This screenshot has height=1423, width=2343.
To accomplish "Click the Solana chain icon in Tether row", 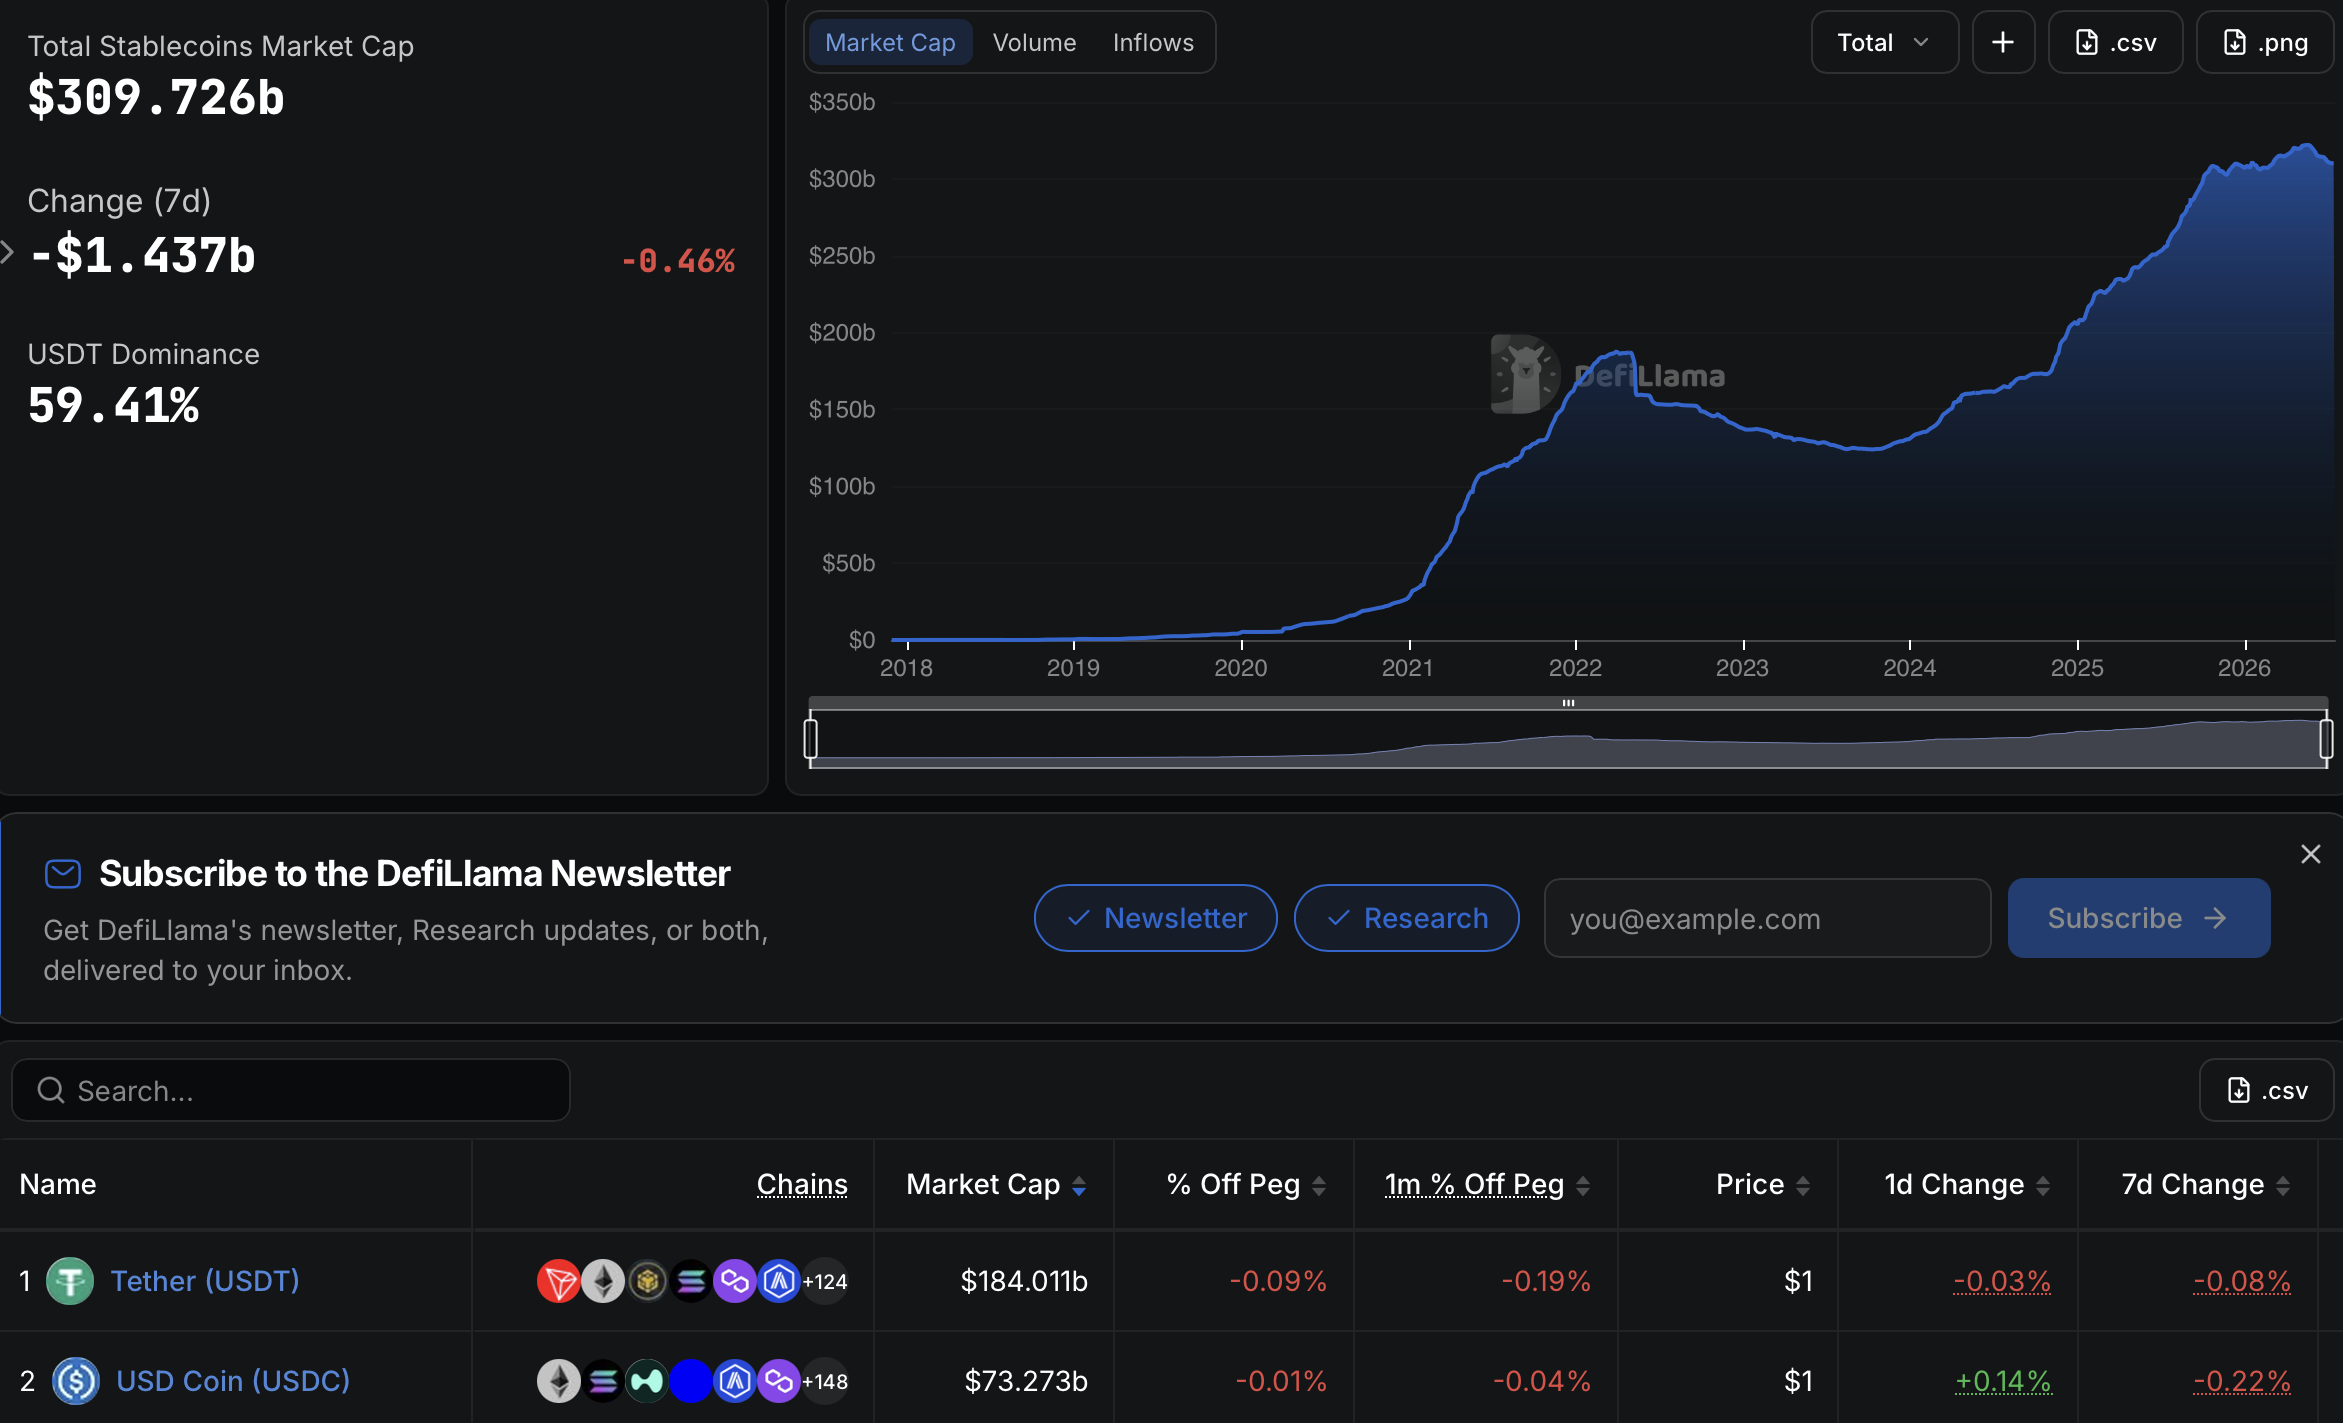I will tap(691, 1280).
